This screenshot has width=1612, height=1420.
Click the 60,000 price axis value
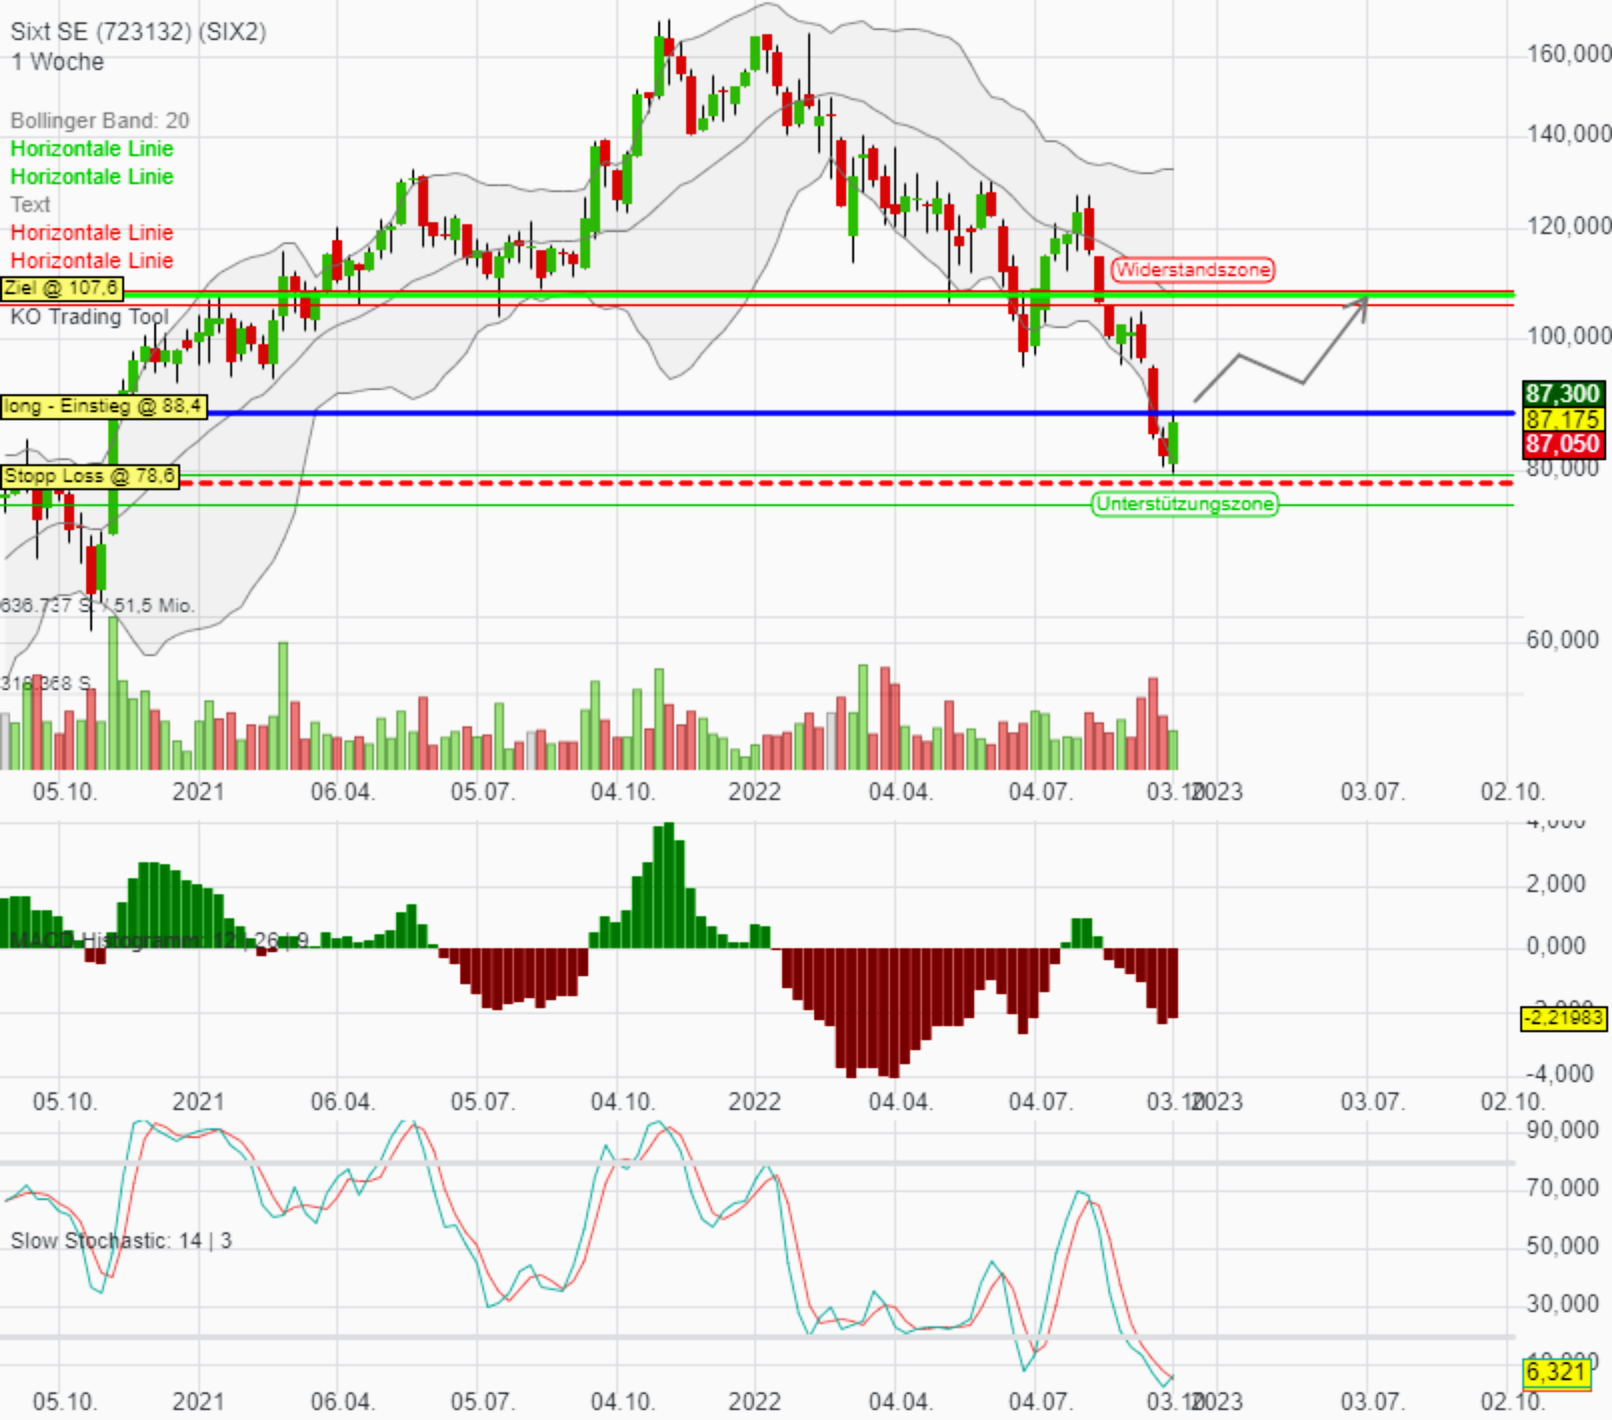tap(1563, 640)
